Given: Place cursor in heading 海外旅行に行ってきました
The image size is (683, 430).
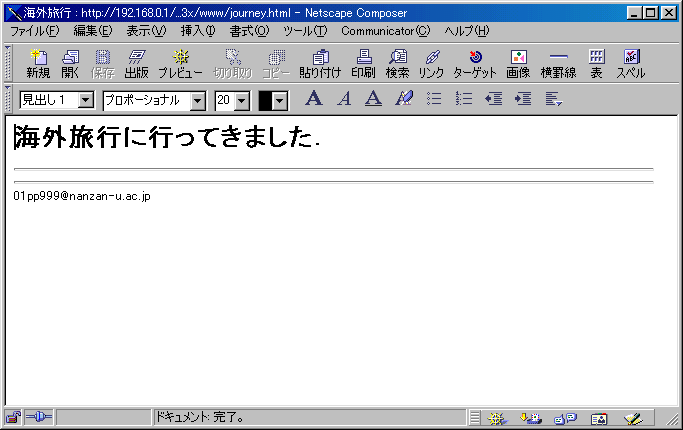Looking at the screenshot, I should tap(166, 137).
